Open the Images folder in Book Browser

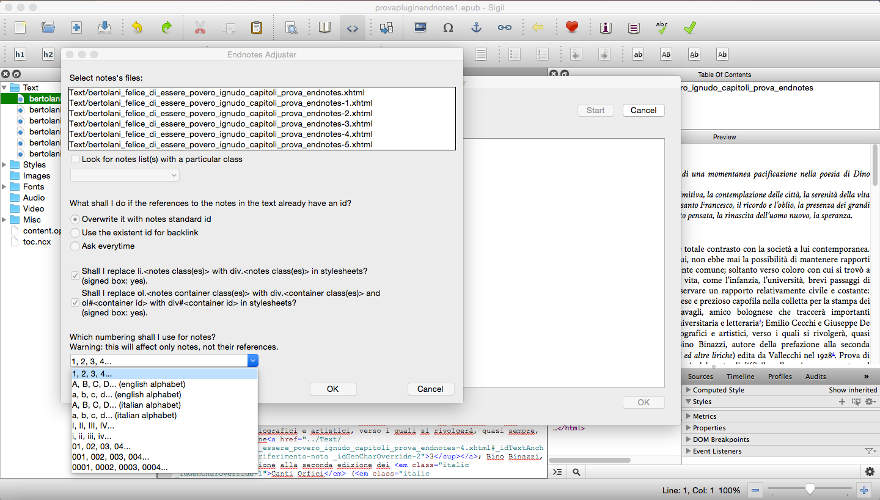coord(36,176)
